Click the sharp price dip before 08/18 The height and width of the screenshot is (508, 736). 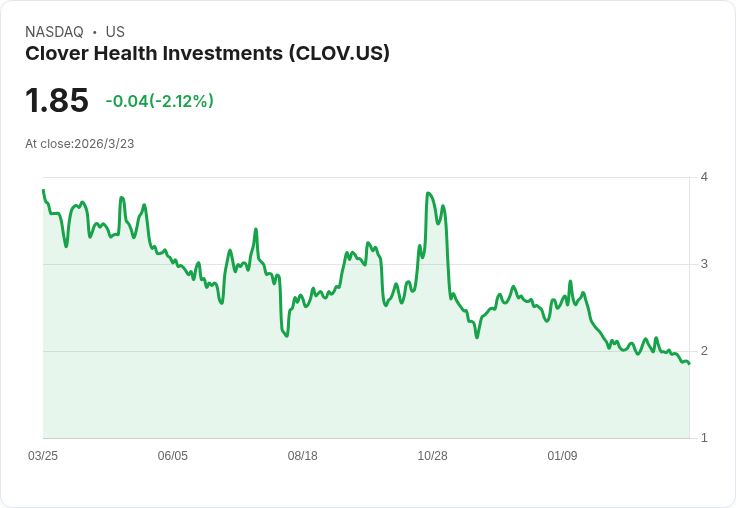tap(287, 336)
